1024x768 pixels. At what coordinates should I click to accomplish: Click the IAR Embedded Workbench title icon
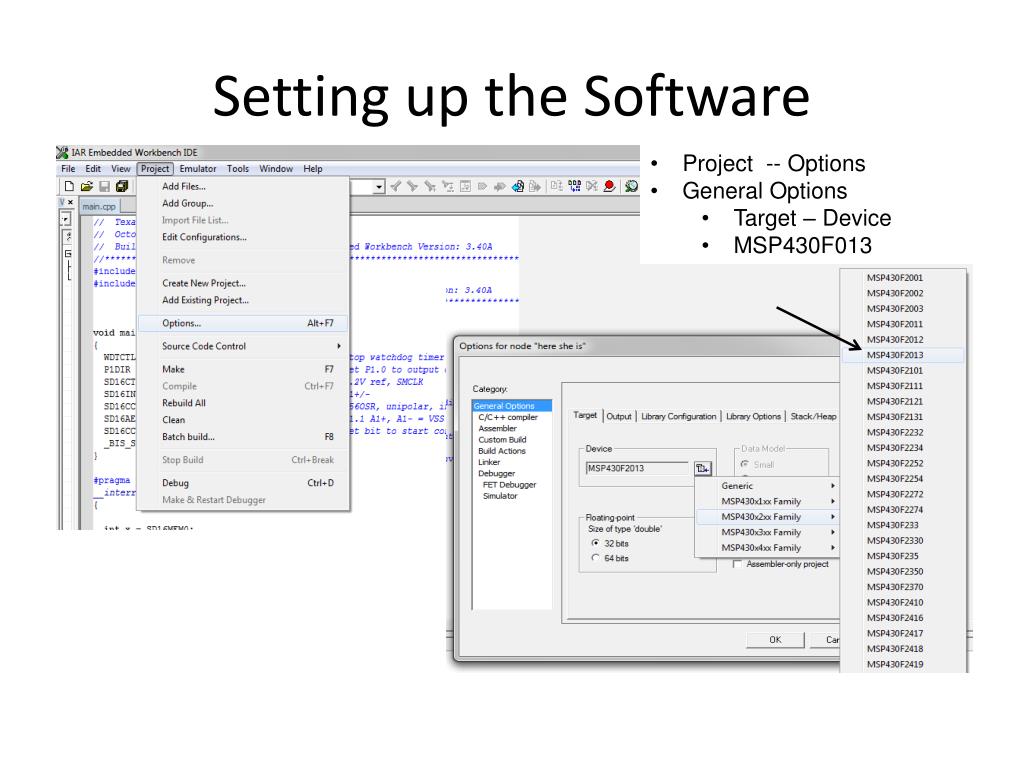(x=63, y=152)
